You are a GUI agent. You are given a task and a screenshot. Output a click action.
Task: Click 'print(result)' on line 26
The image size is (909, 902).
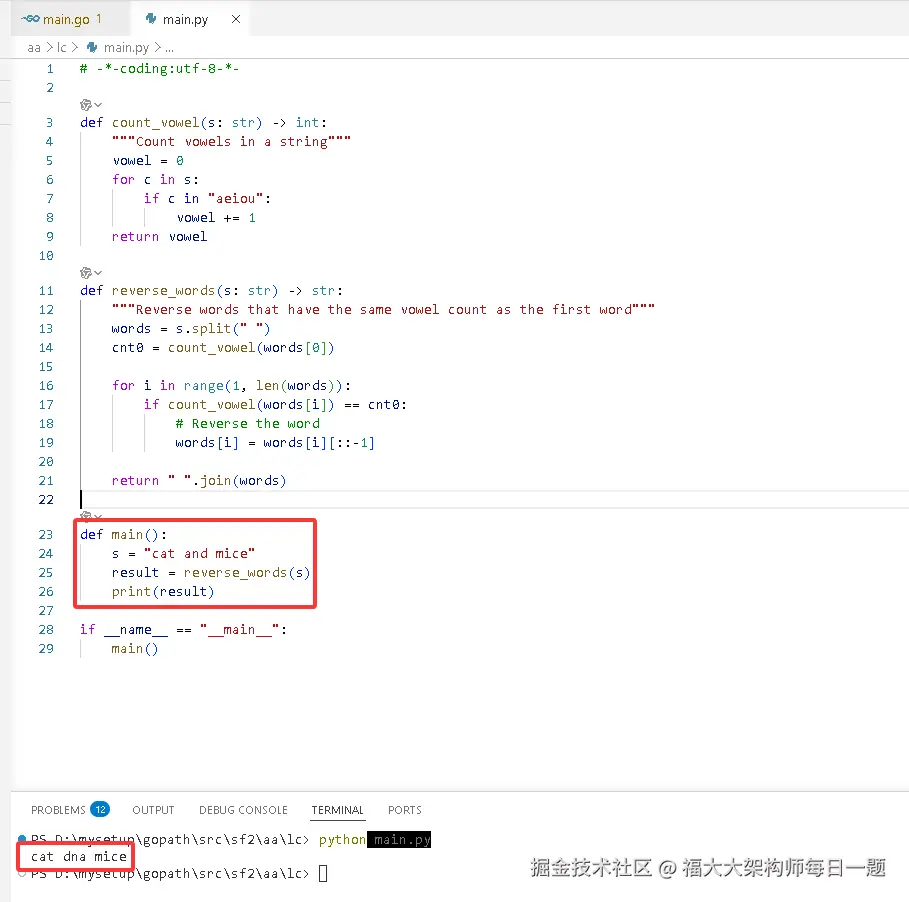click(163, 592)
